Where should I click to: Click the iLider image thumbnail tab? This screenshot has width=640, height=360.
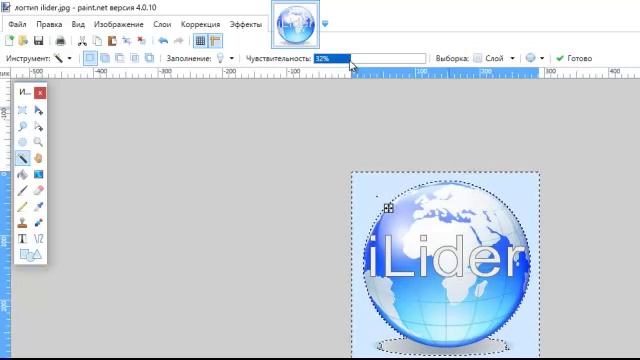pos(296,24)
